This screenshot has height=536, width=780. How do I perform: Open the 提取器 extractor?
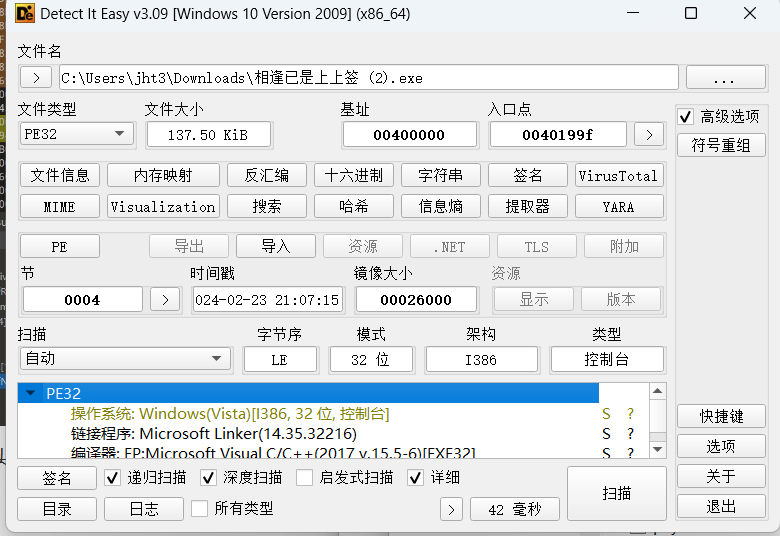click(528, 207)
